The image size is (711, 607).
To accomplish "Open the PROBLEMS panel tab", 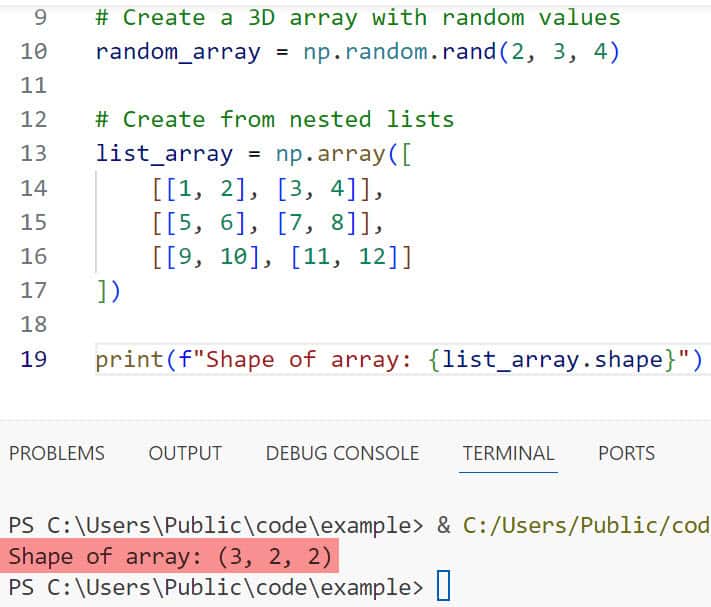I will click(57, 453).
